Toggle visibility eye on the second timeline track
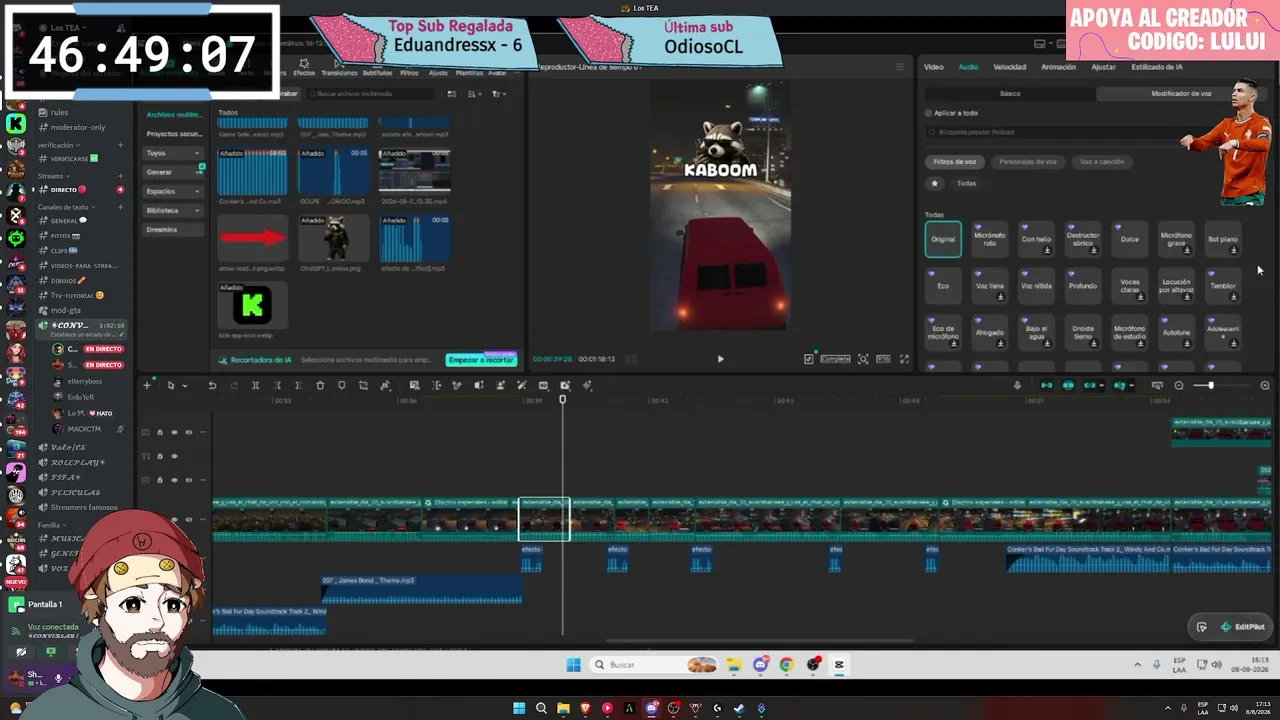 tap(174, 456)
